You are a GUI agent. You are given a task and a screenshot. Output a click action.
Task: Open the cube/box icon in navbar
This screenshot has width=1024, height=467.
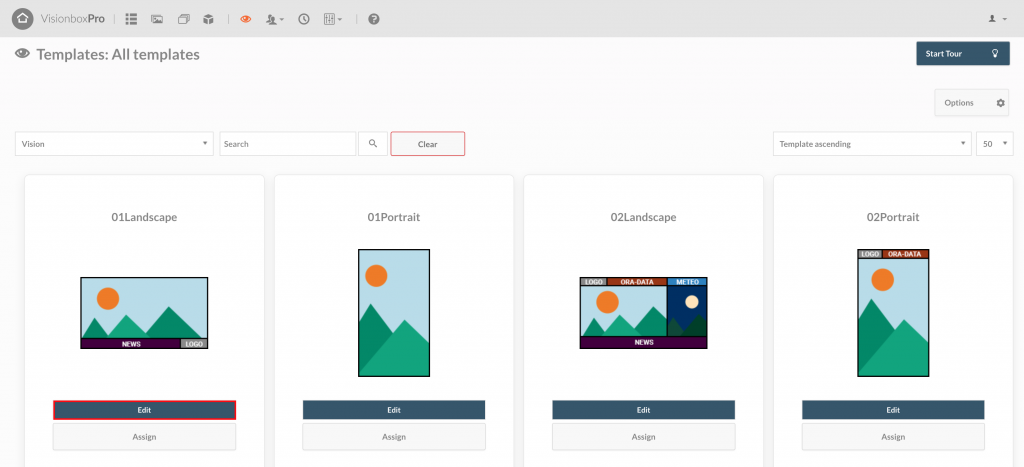[208, 19]
